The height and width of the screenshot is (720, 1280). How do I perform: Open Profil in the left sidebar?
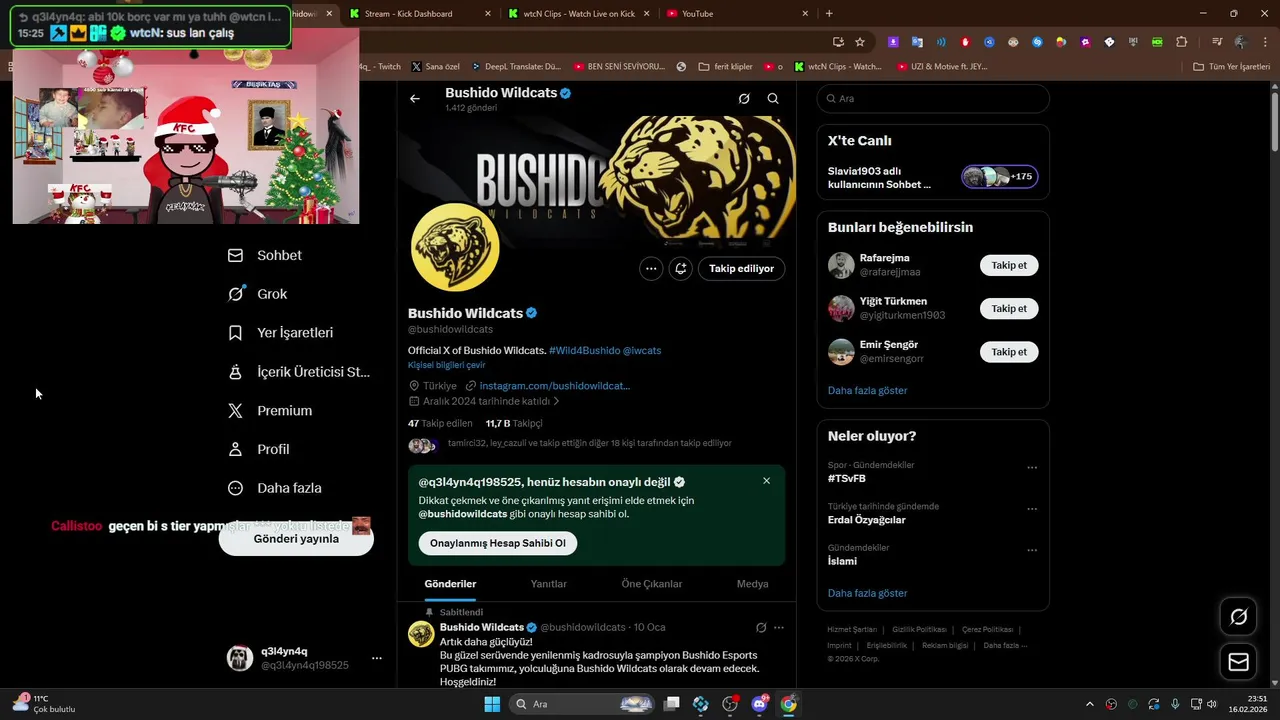pos(258,449)
